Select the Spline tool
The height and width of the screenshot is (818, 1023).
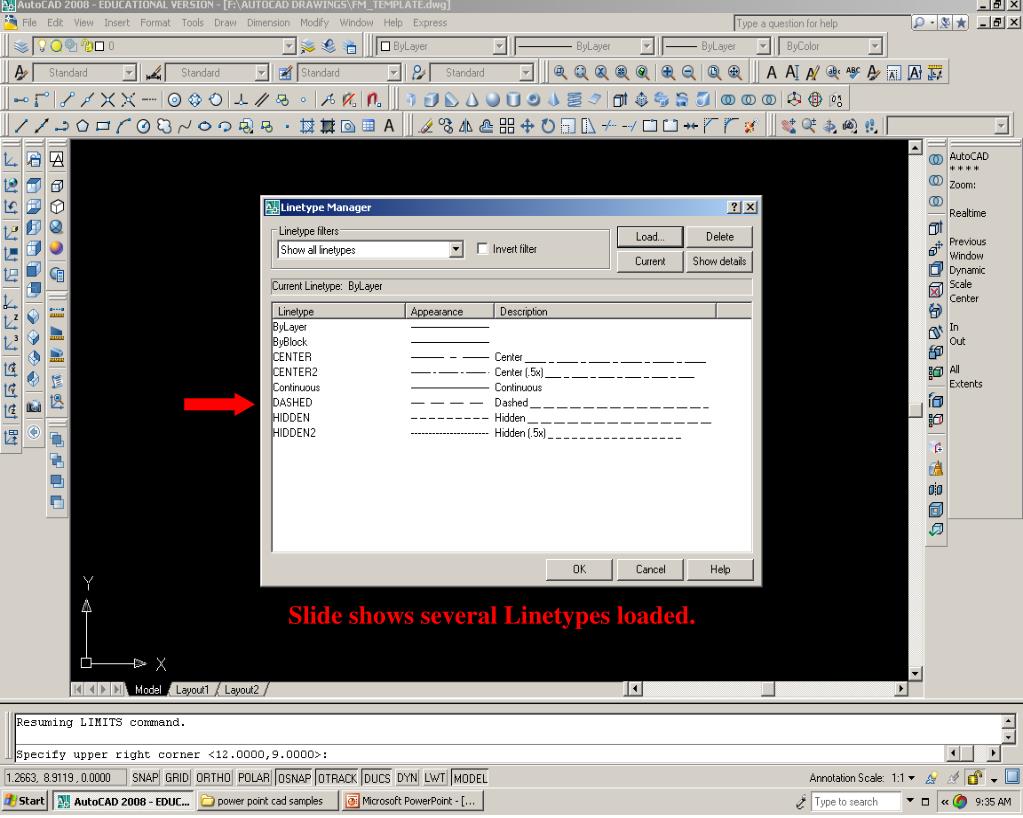coord(184,126)
